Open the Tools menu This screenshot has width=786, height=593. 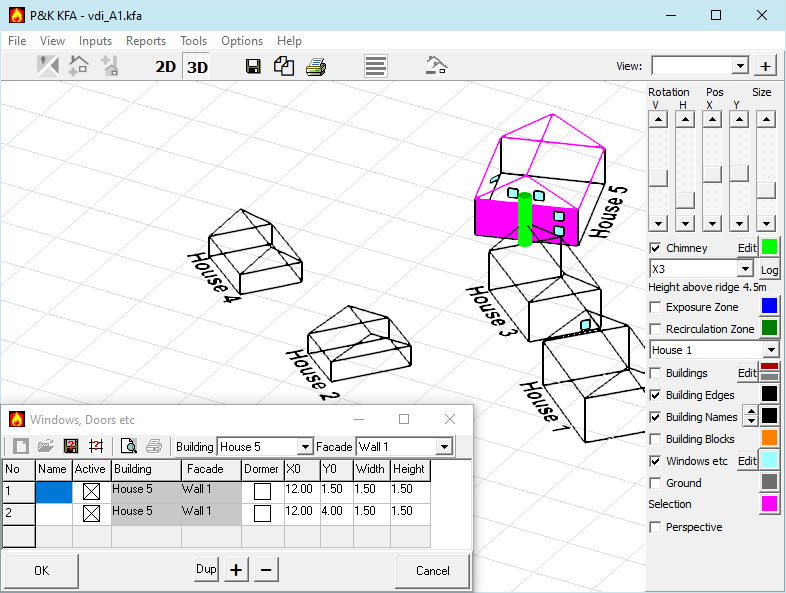193,41
